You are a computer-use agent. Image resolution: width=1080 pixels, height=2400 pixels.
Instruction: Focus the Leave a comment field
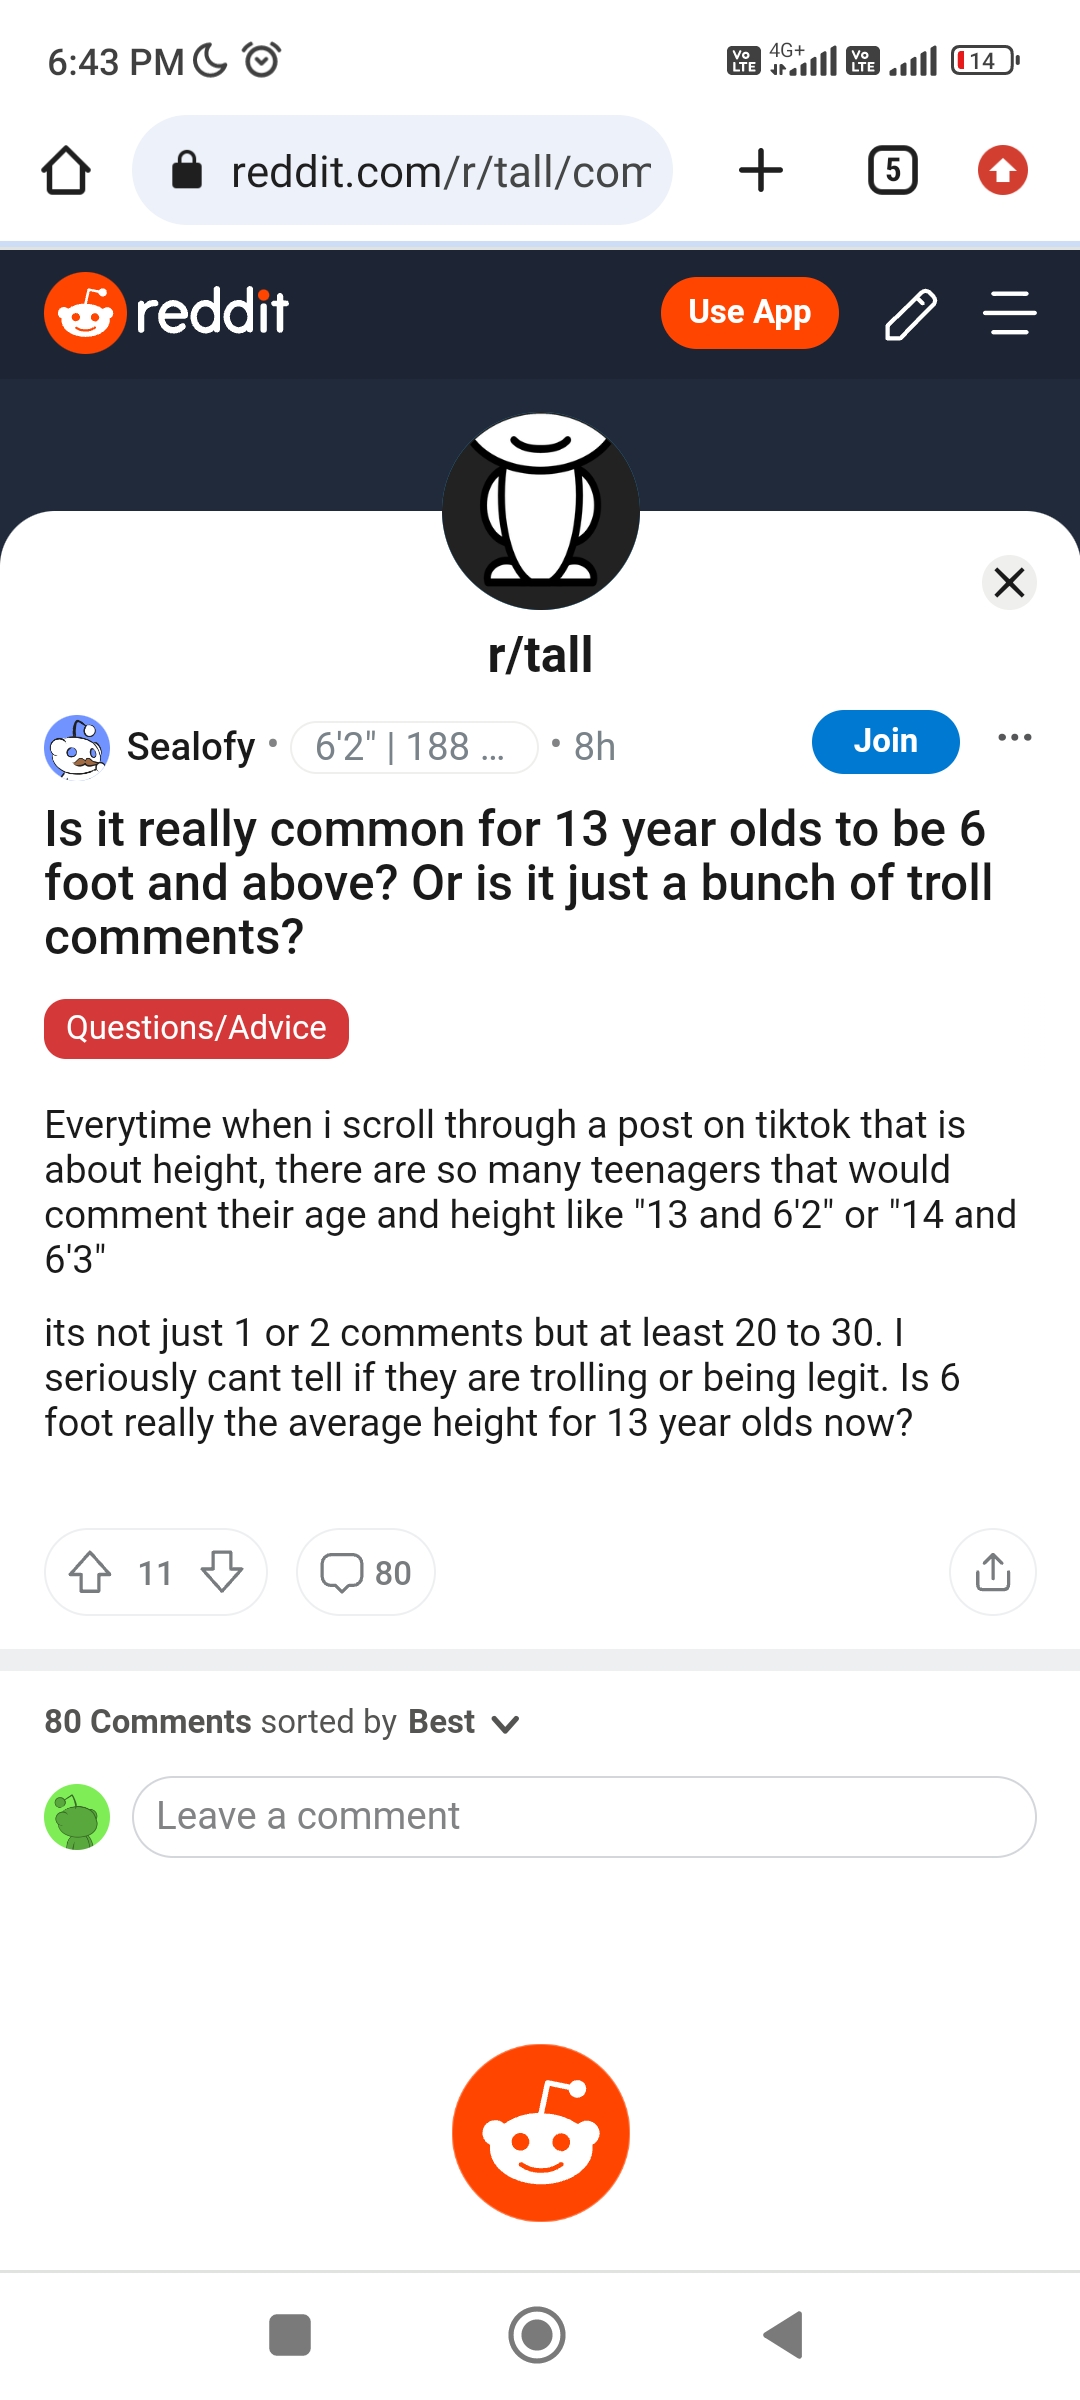(x=584, y=1817)
